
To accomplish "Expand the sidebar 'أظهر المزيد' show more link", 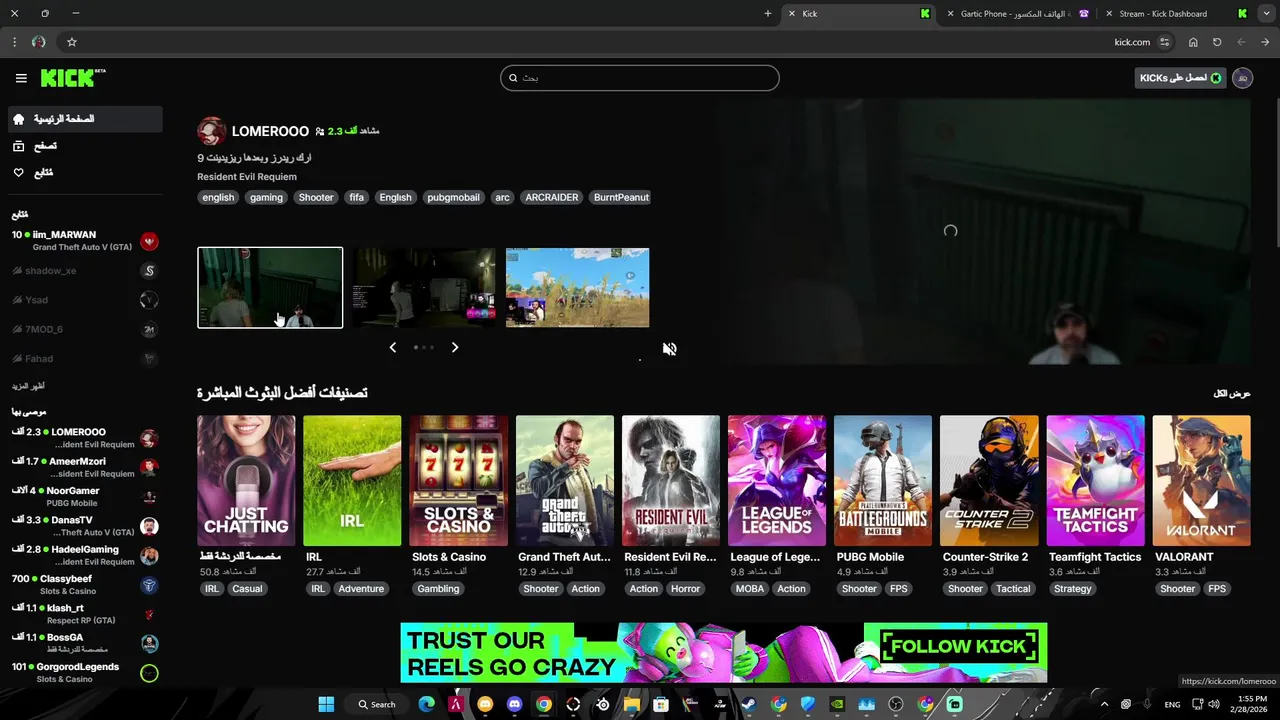I will 28,386.
